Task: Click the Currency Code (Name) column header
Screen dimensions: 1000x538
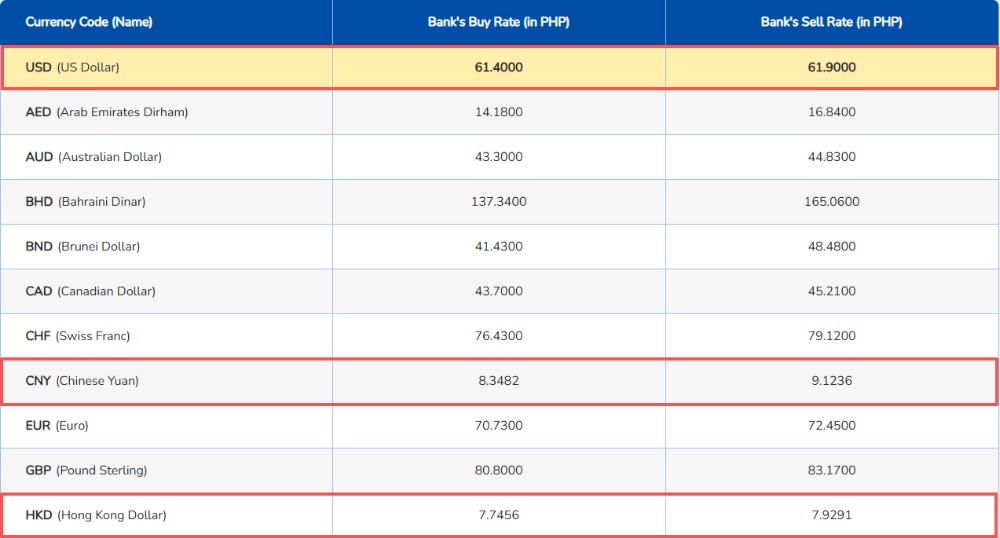Action: pos(89,22)
